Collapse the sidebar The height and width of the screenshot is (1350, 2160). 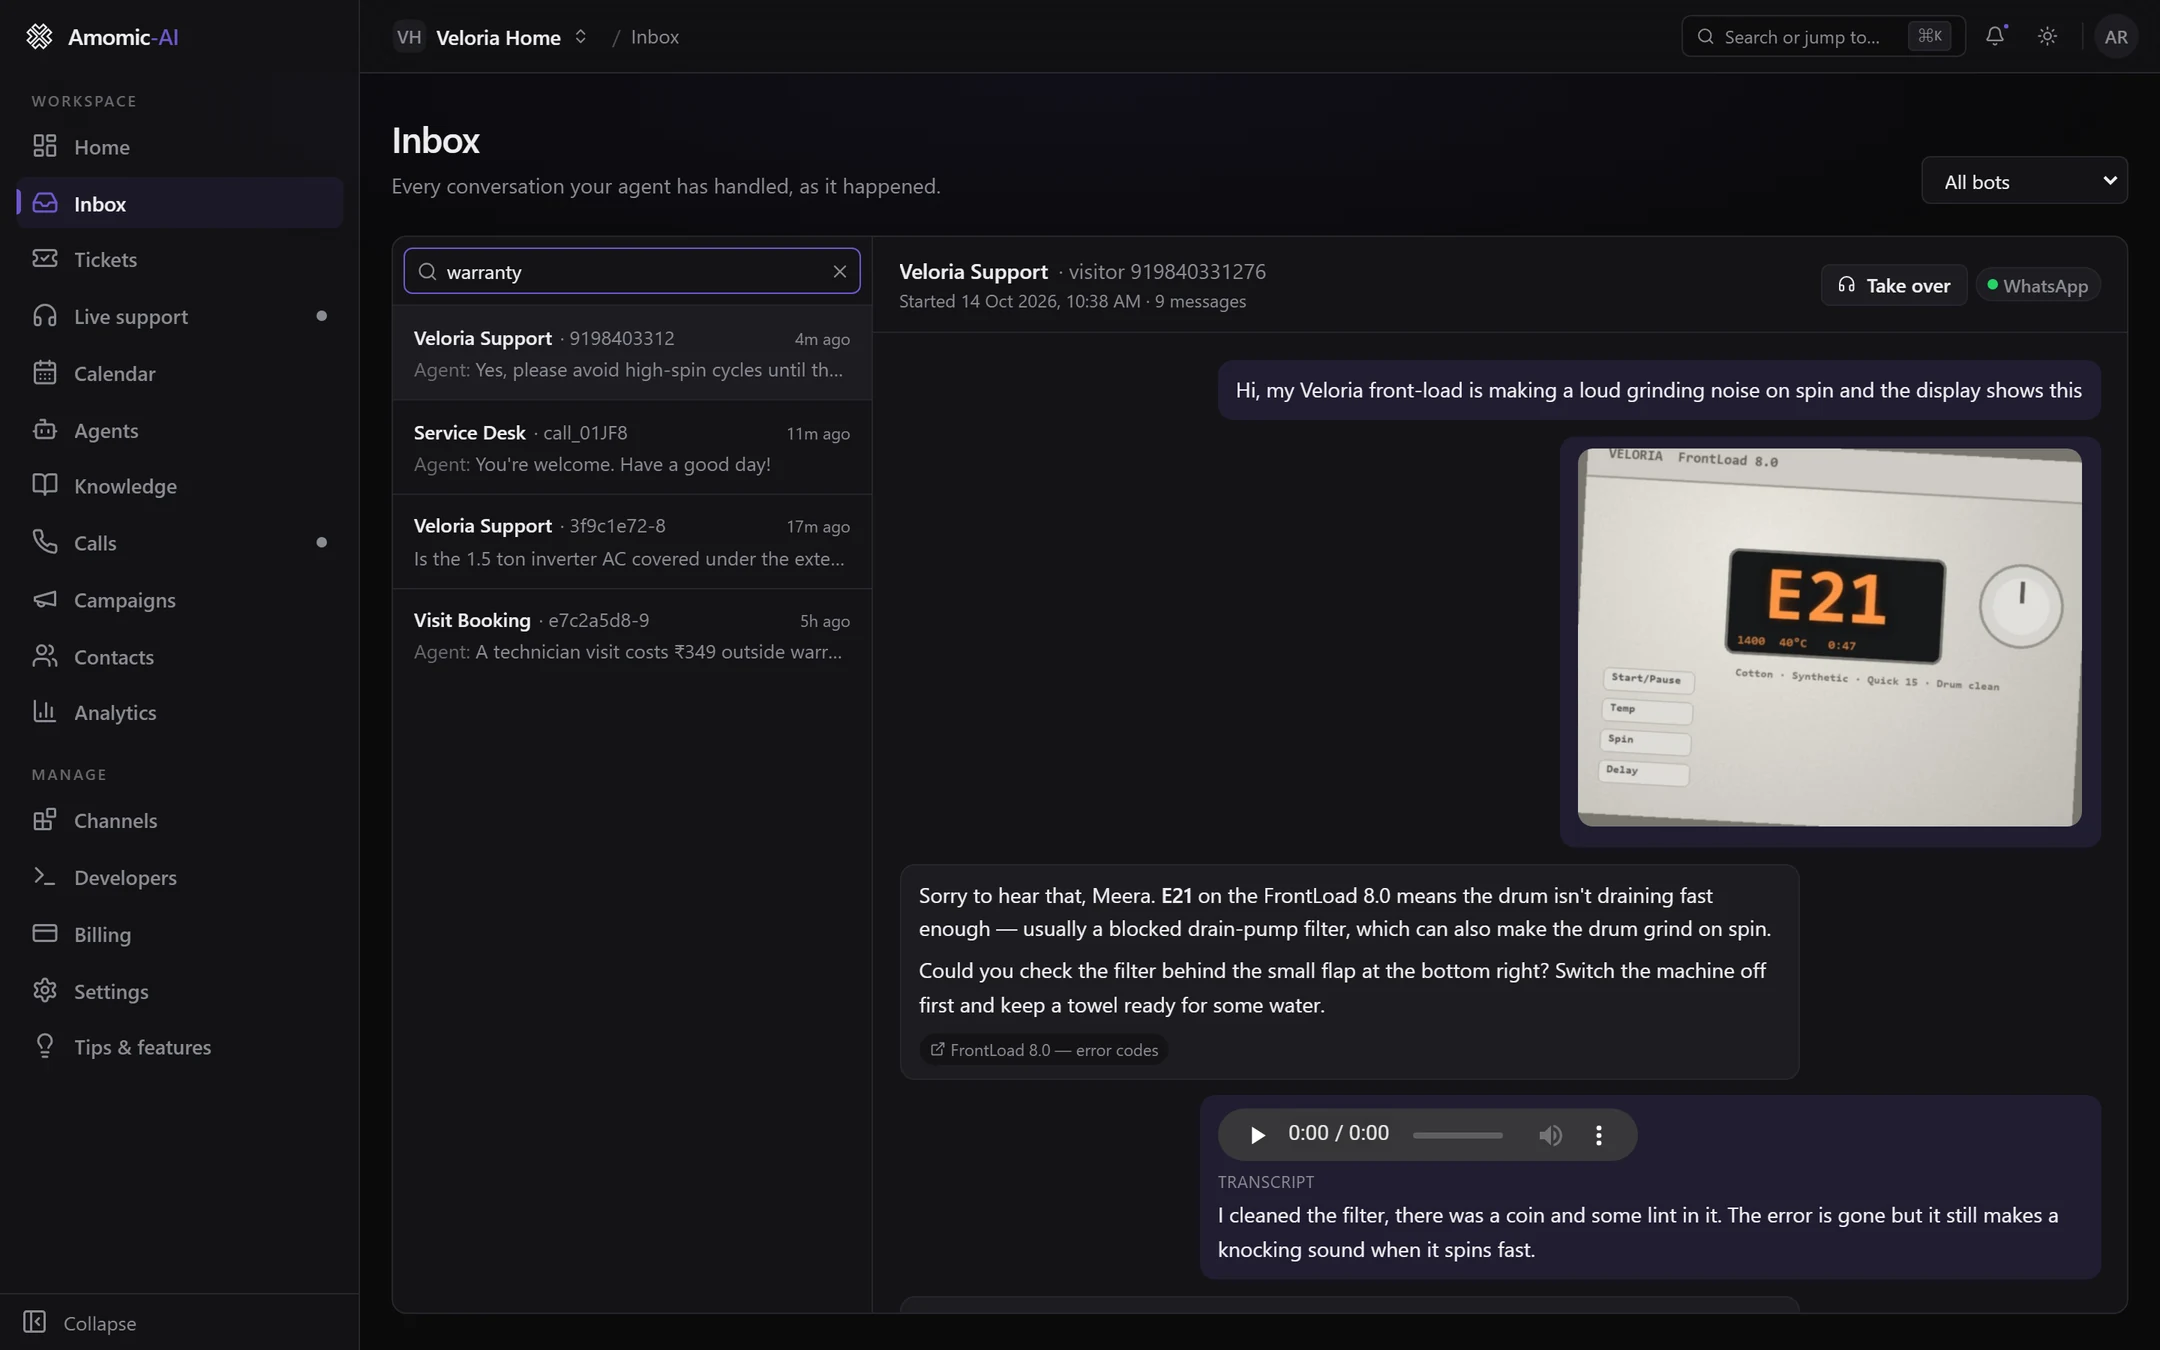coord(80,1322)
